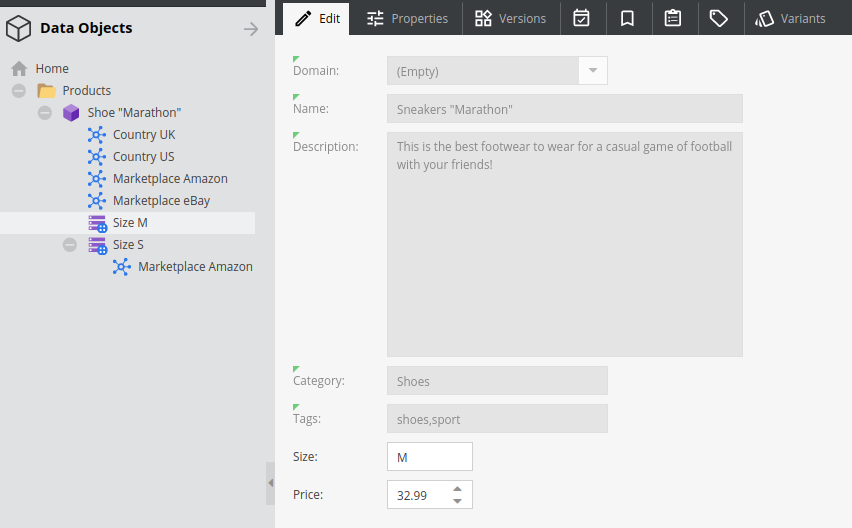The image size is (852, 528).
Task: Click the Price number field
Action: [430, 495]
